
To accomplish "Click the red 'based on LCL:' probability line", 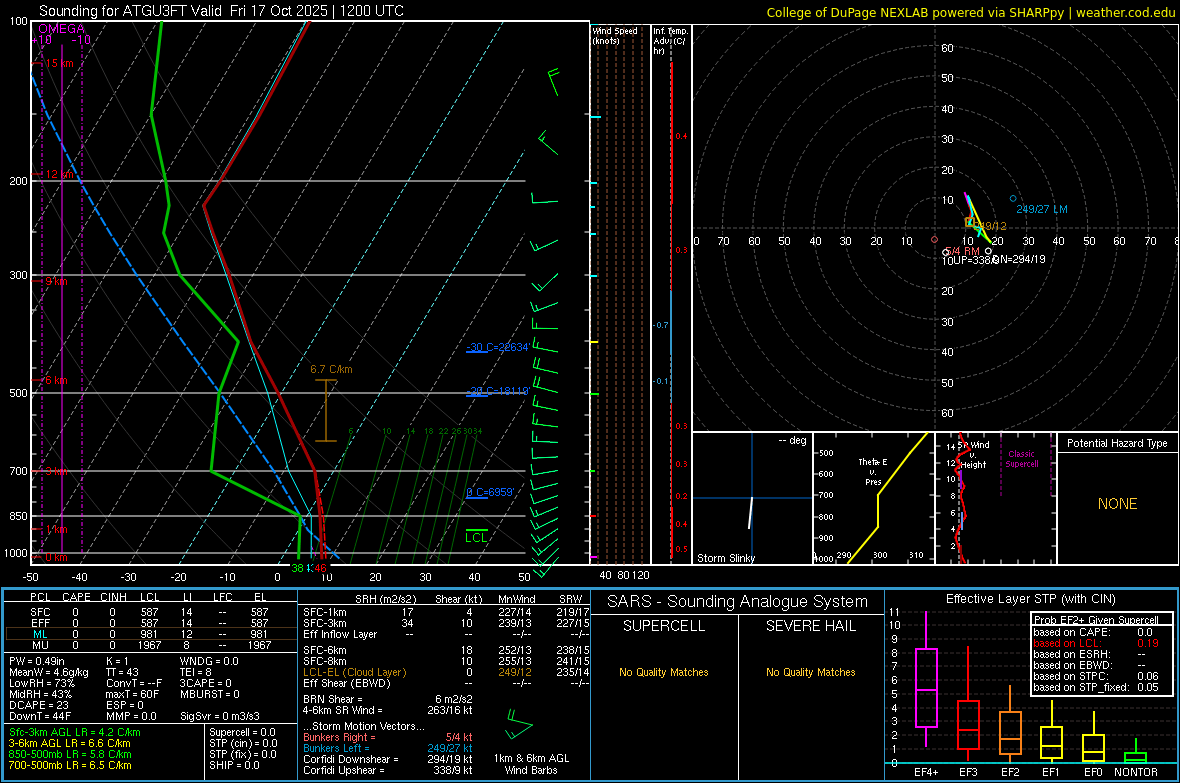I will pos(1096,643).
